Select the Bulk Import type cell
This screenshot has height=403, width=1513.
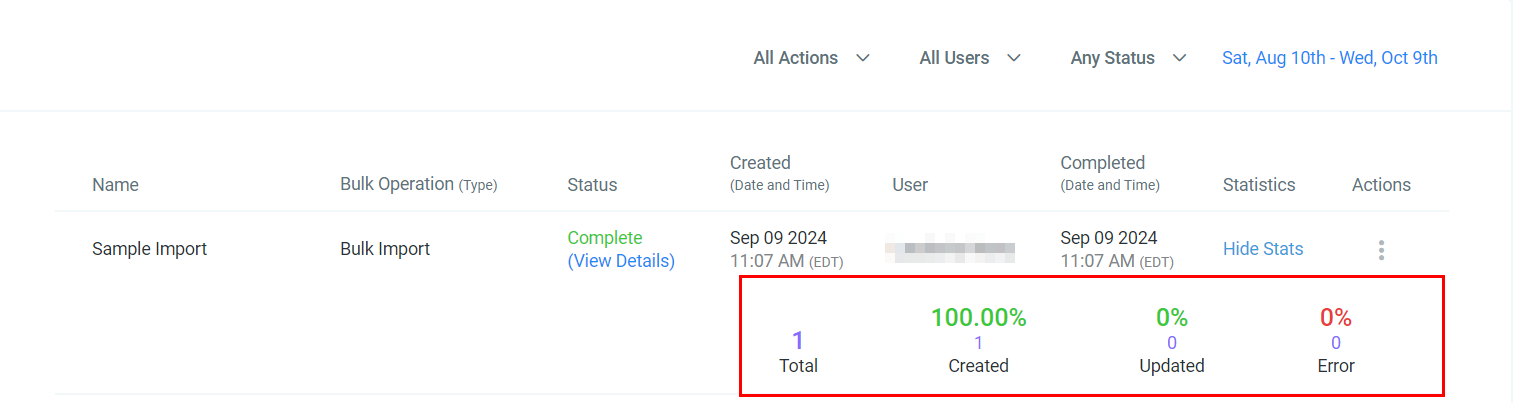pos(385,249)
